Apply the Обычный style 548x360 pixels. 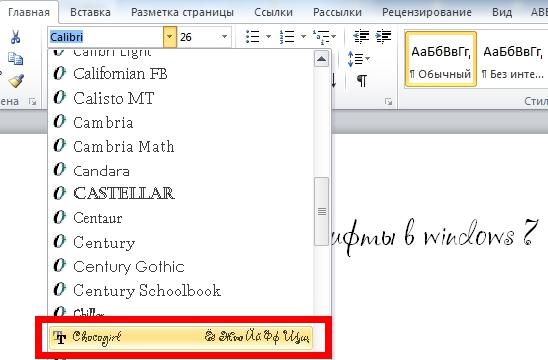point(441,59)
